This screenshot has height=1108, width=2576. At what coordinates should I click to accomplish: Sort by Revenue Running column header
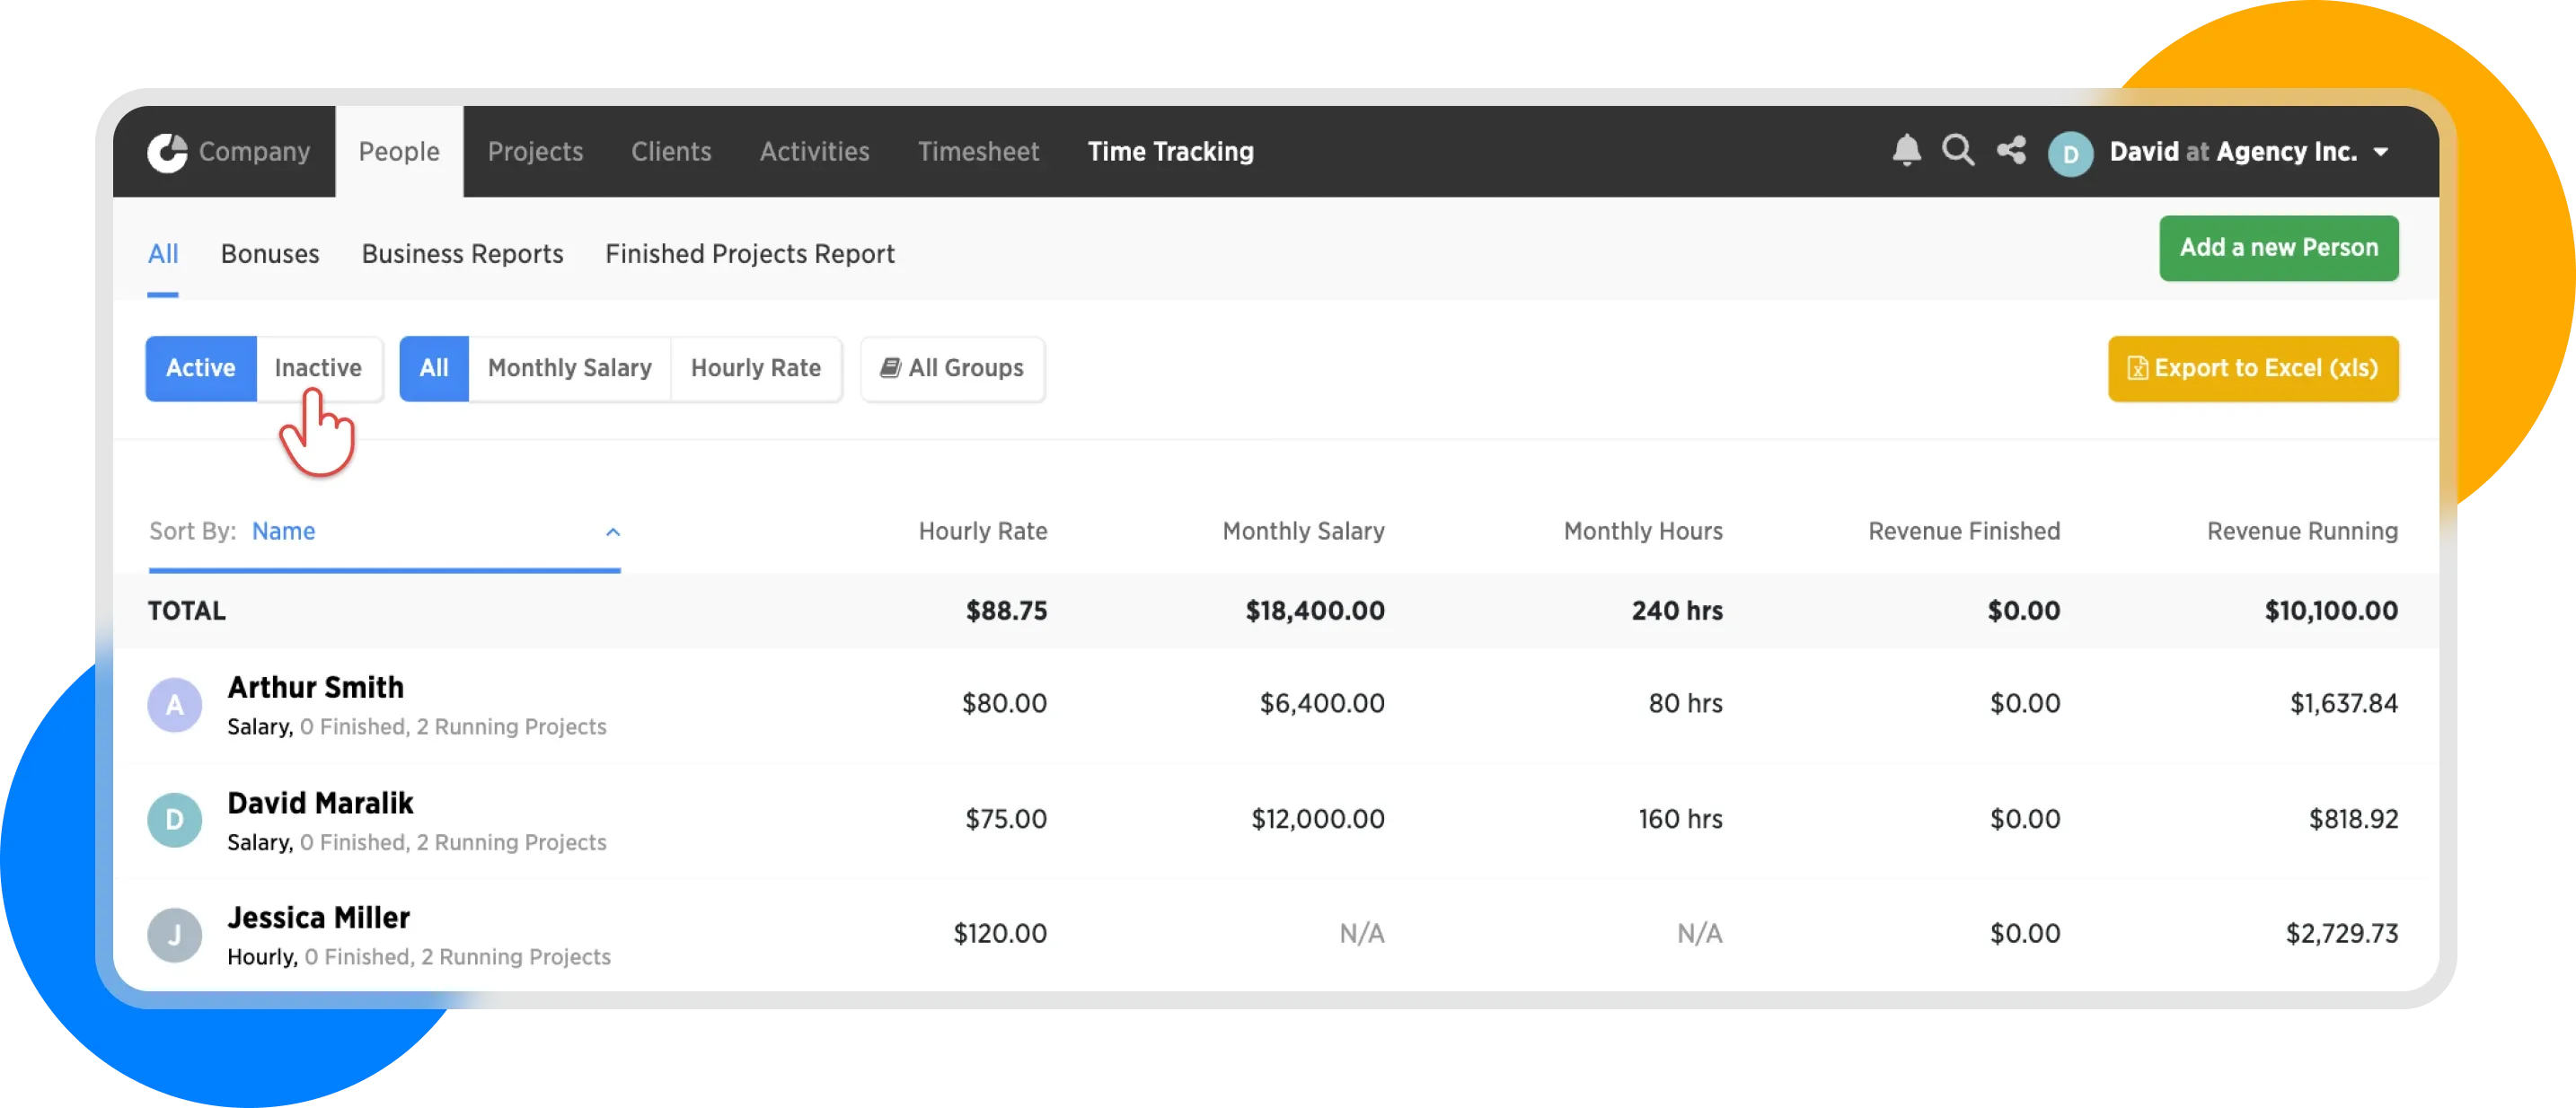(2301, 531)
